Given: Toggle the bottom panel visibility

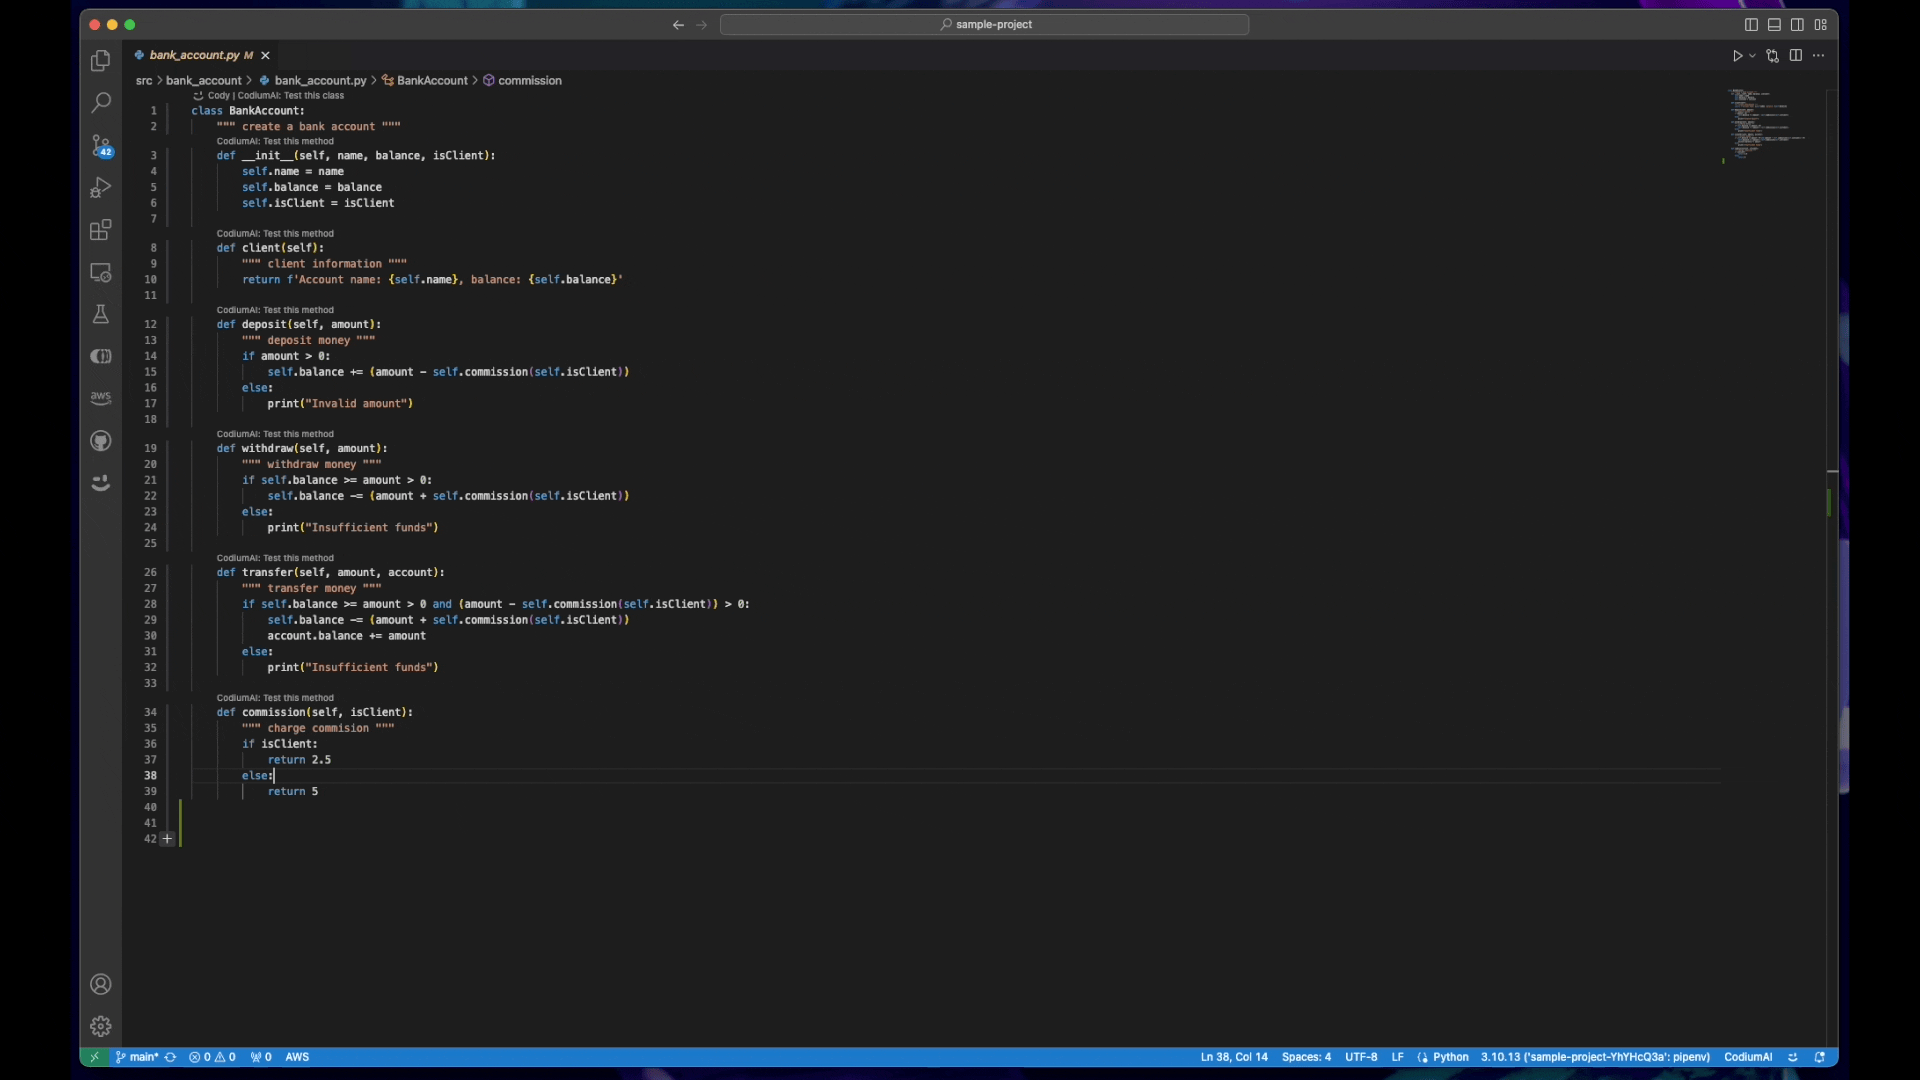Looking at the screenshot, I should [1775, 24].
